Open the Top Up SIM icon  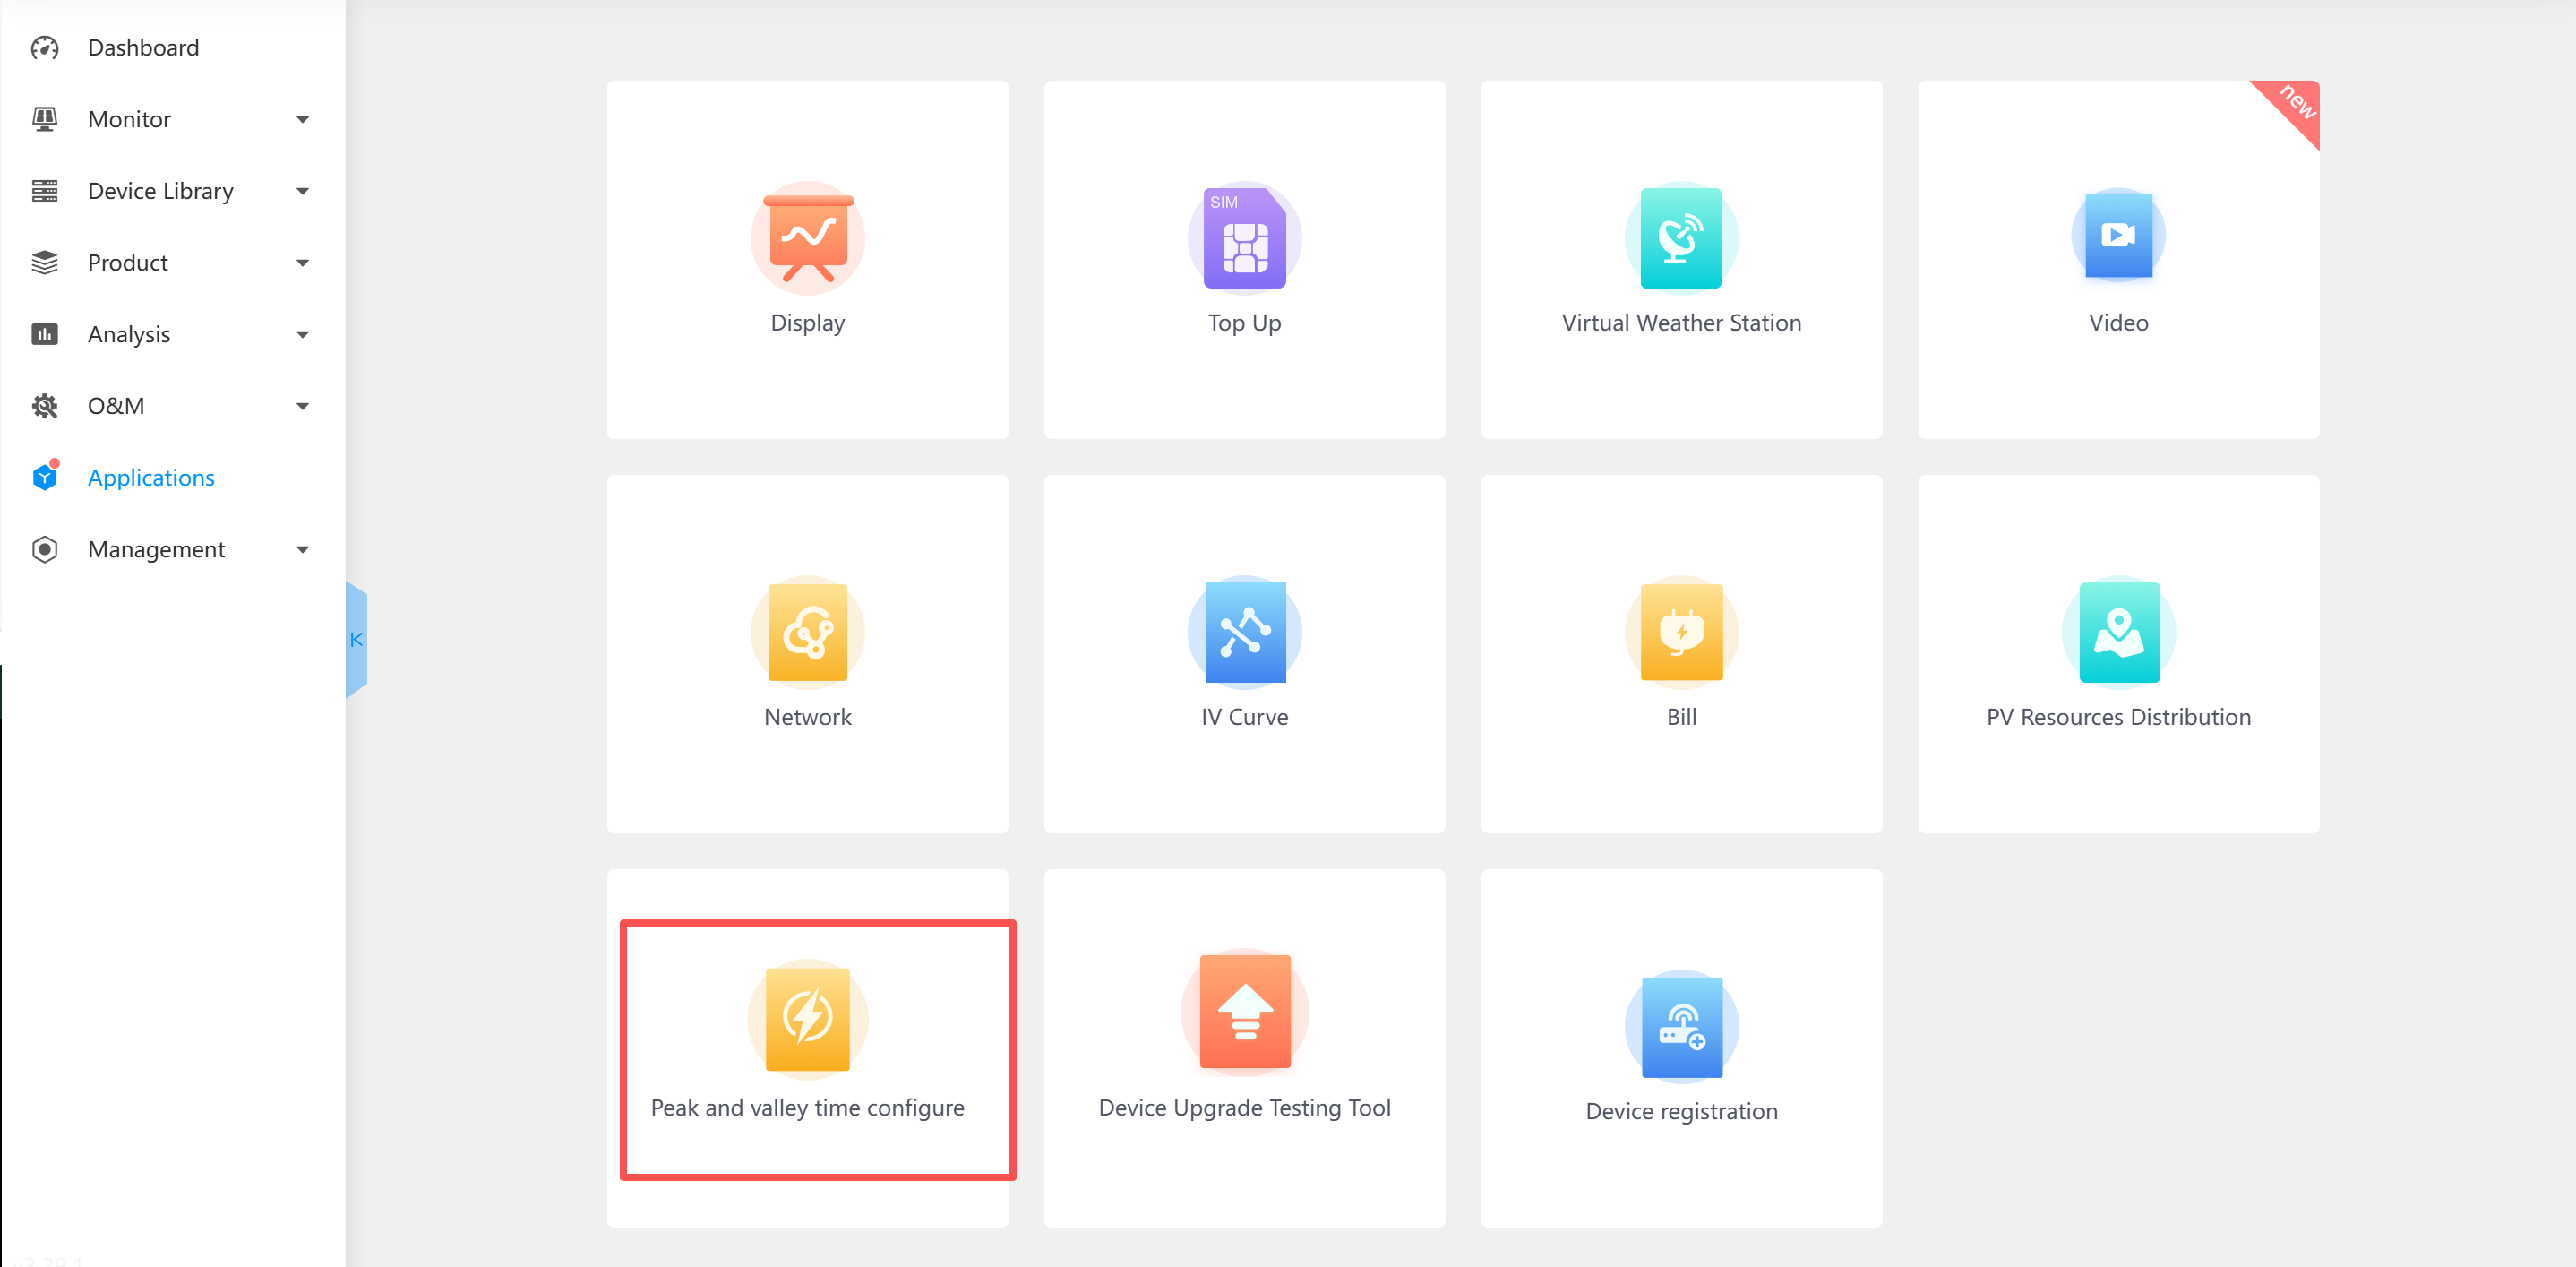[1244, 239]
